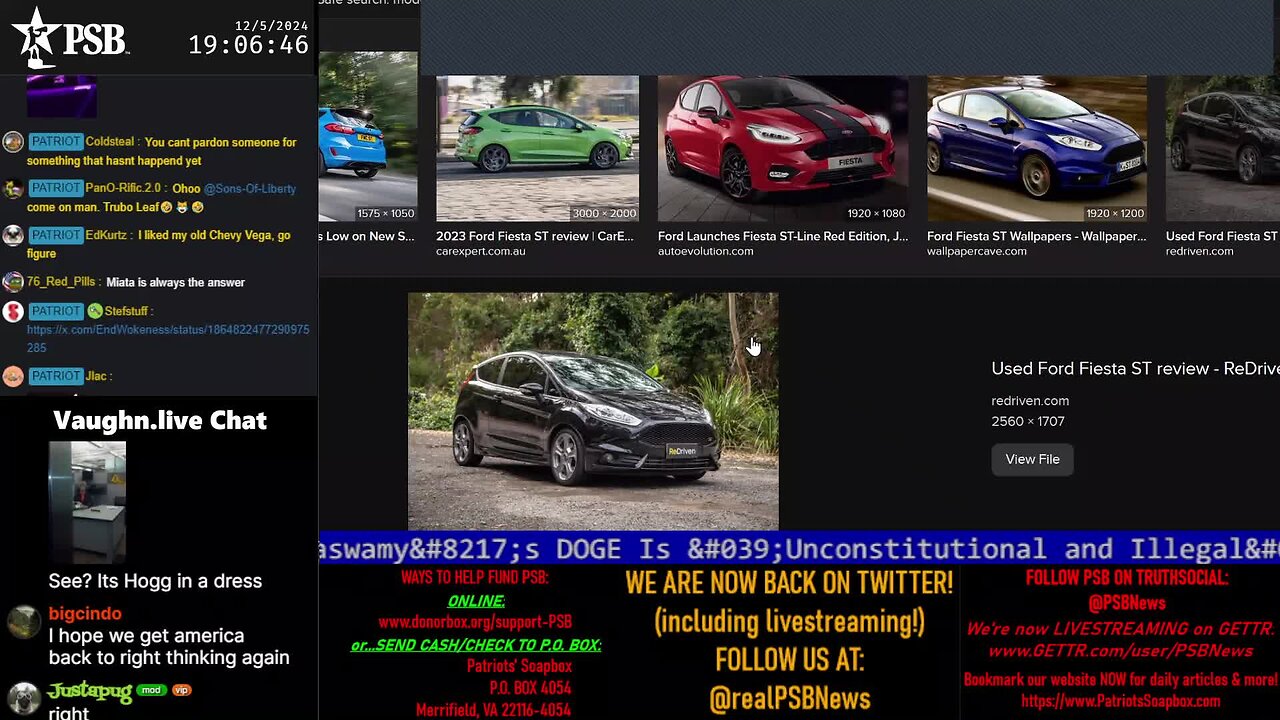This screenshot has height=720, width=1280.
Task: Click PanO-Rific.2.0 username in chat
Action: (x=125, y=188)
